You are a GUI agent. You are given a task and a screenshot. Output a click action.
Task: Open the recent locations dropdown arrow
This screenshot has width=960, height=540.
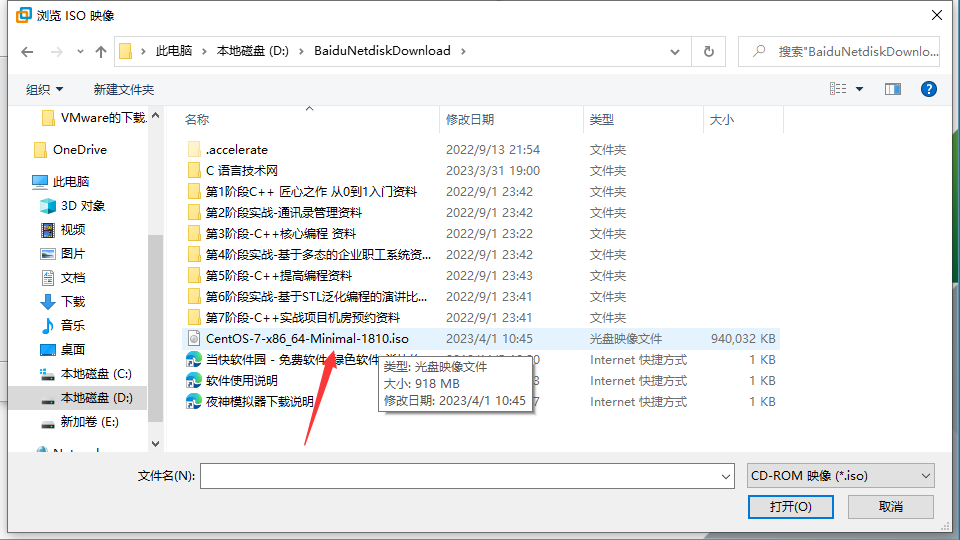tap(80, 52)
